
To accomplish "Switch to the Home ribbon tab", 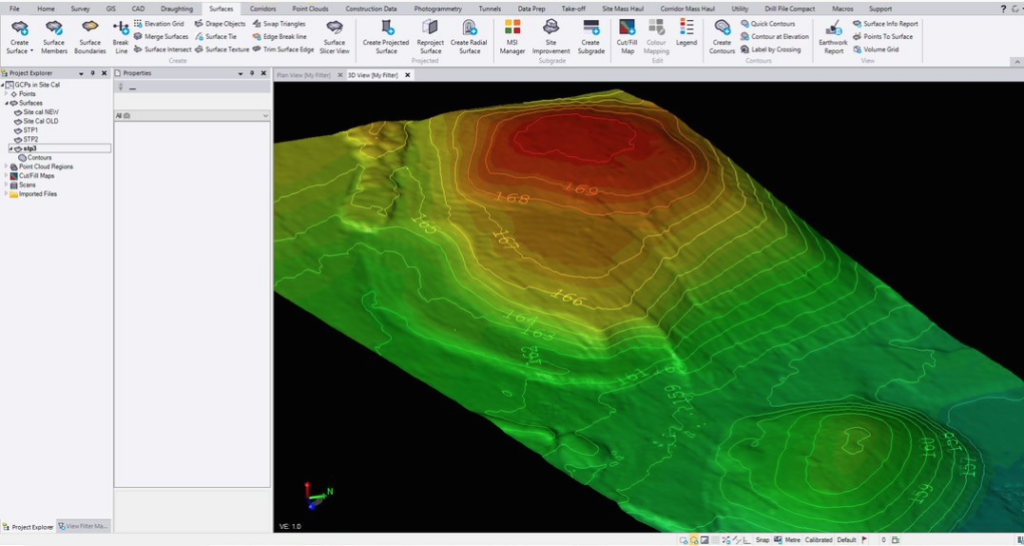I will (x=46, y=8).
